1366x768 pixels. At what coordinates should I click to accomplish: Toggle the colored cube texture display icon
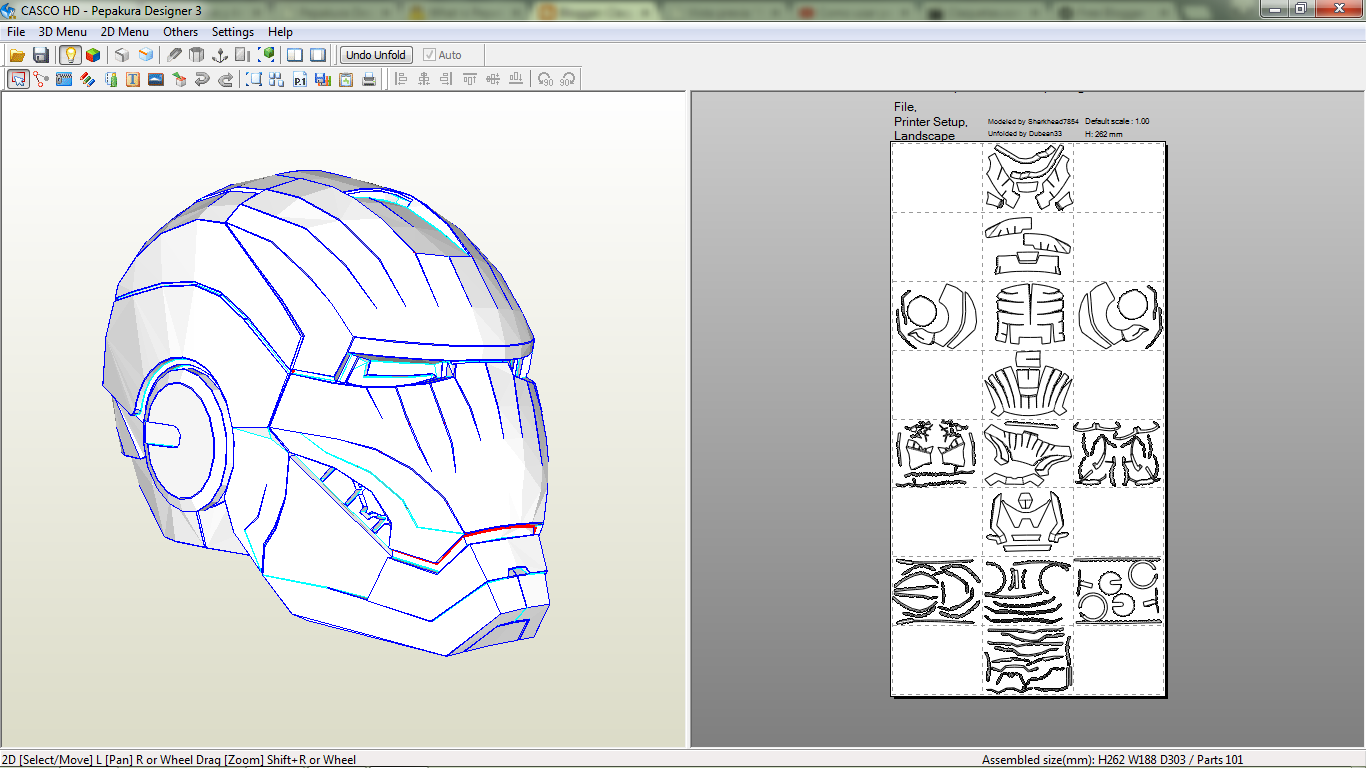[x=93, y=55]
